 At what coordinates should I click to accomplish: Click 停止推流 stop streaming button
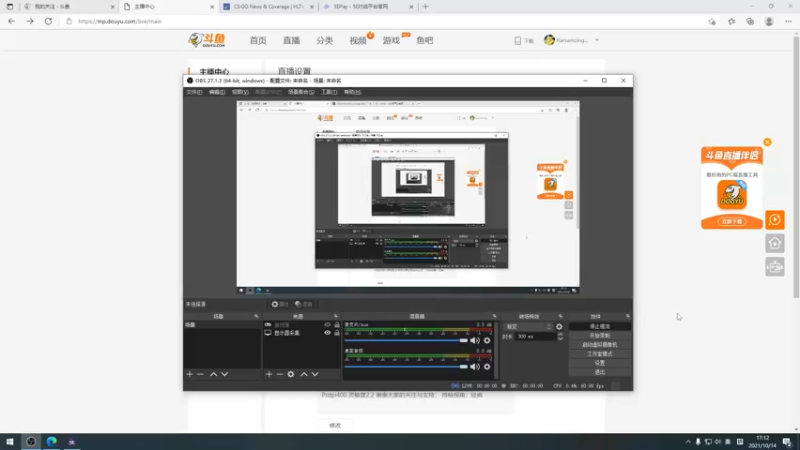tap(599, 326)
